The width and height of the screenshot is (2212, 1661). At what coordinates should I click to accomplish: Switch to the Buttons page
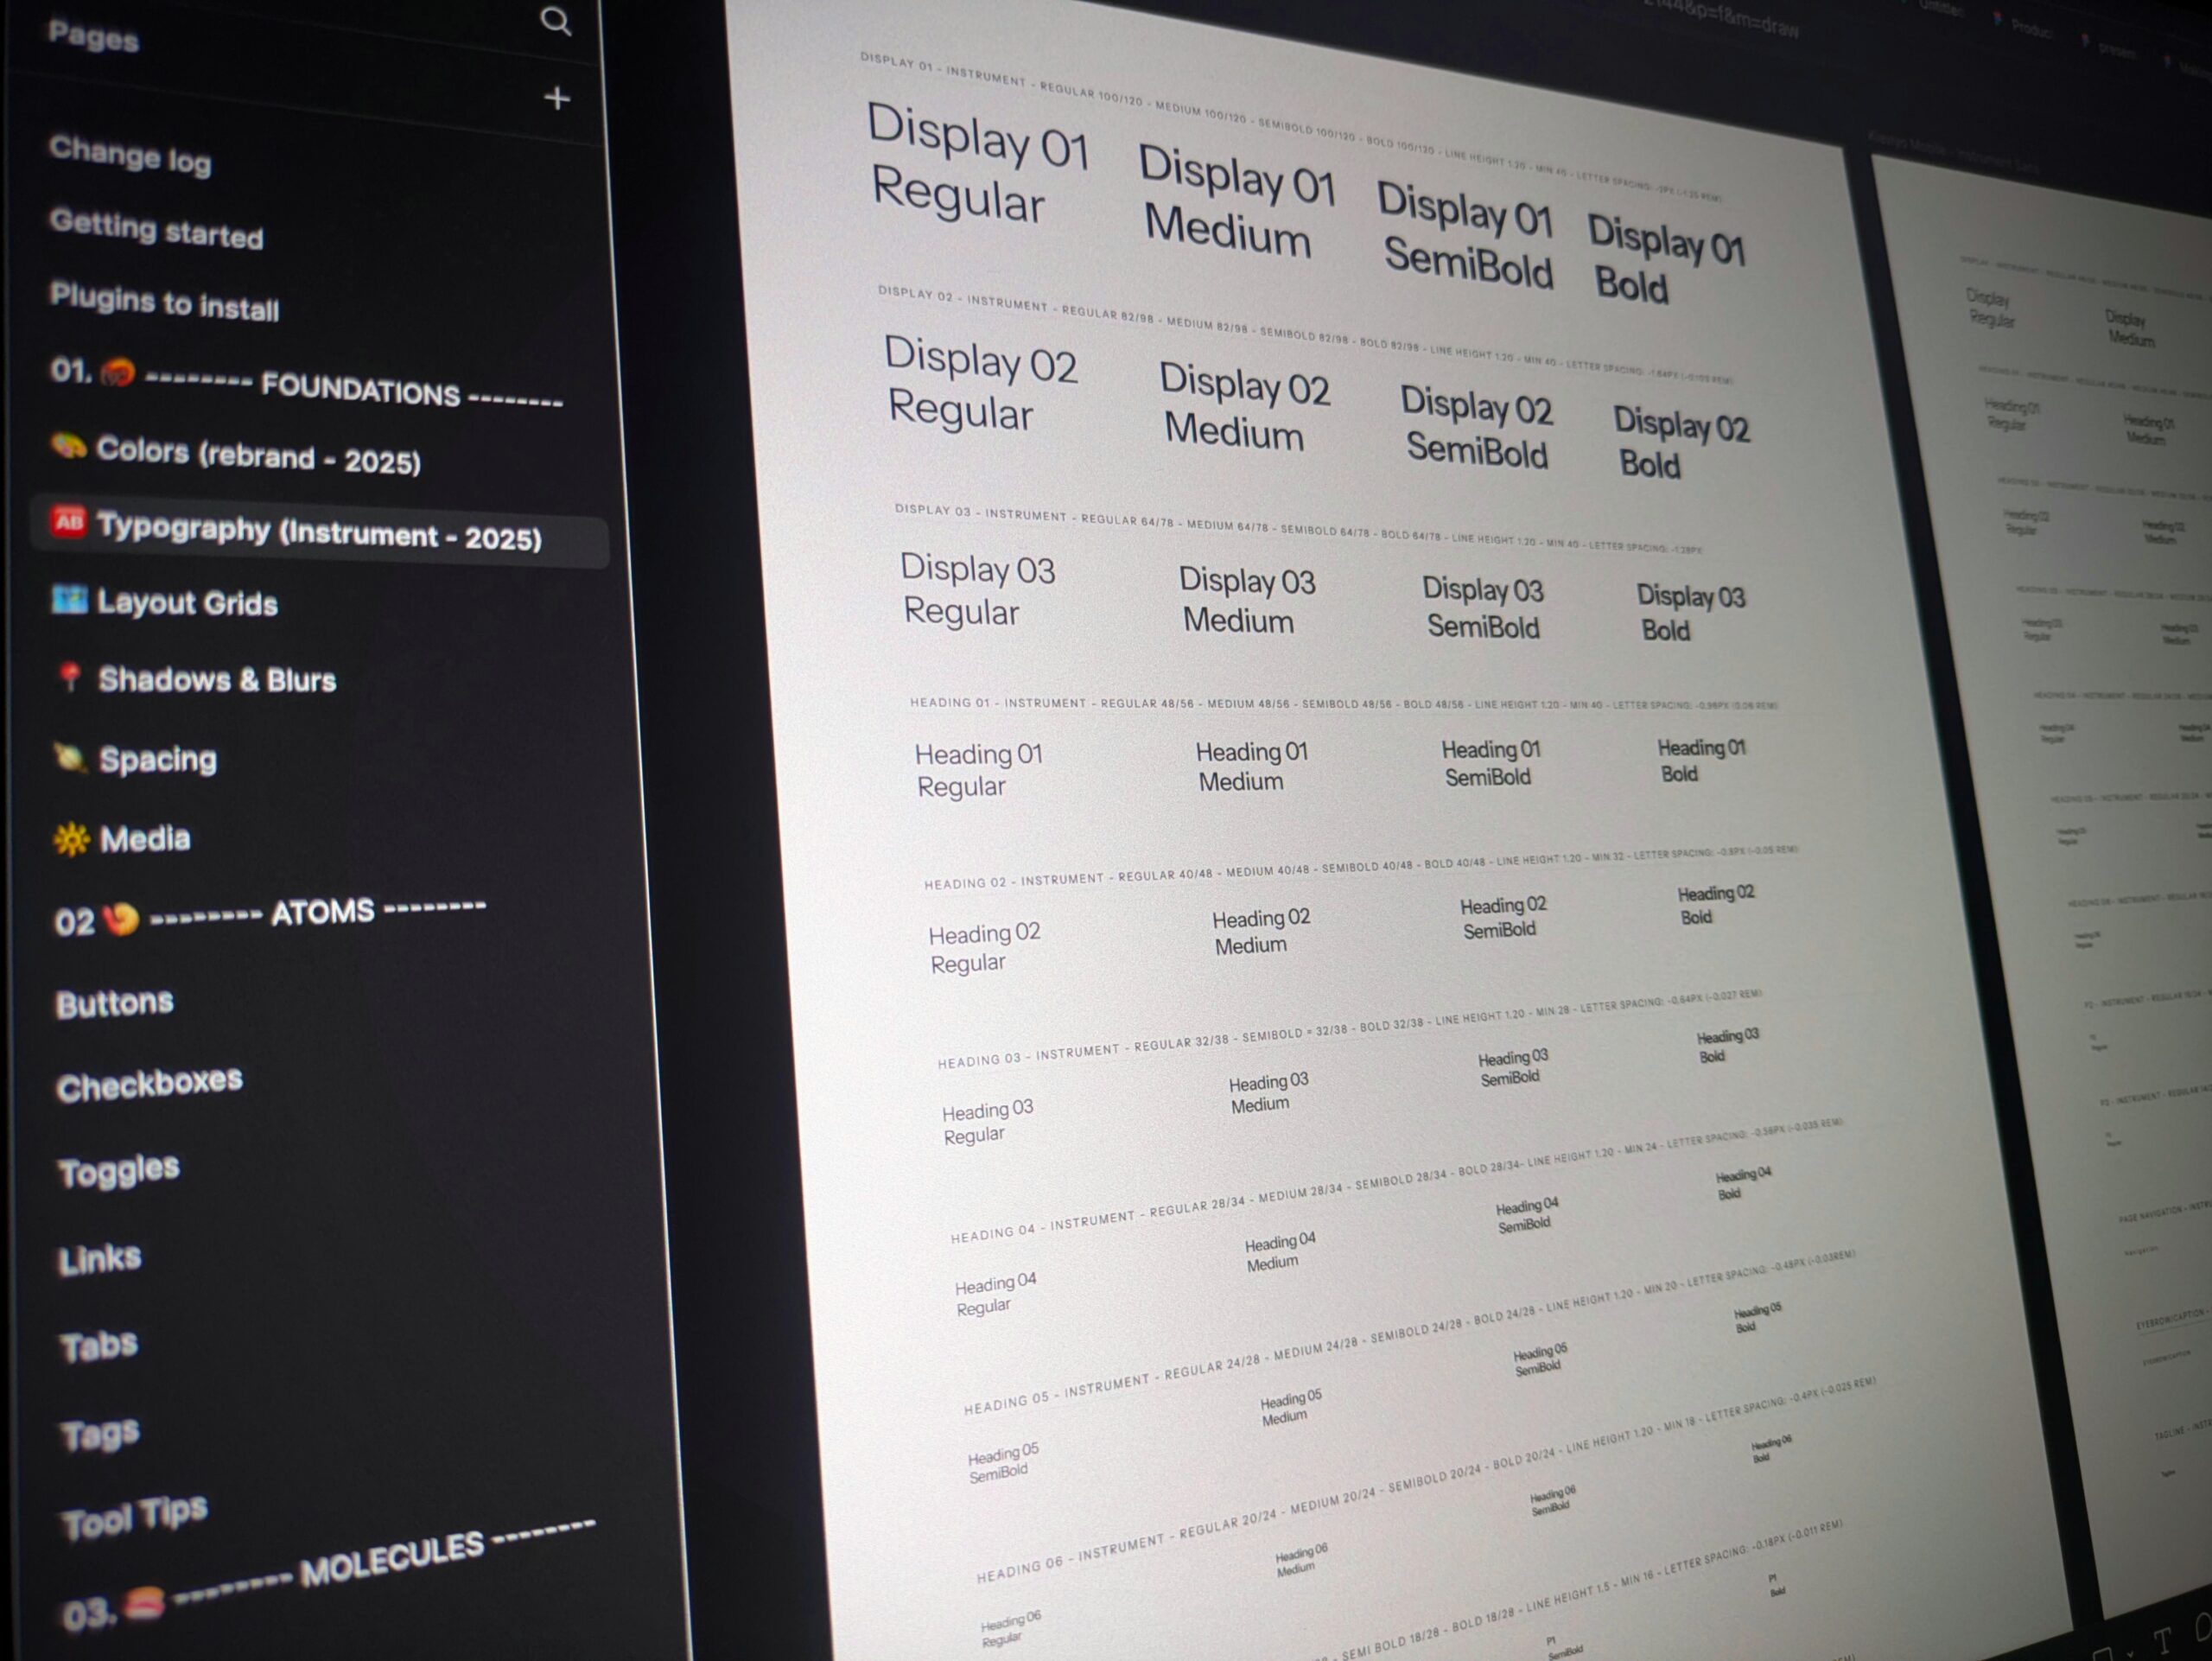click(114, 1003)
